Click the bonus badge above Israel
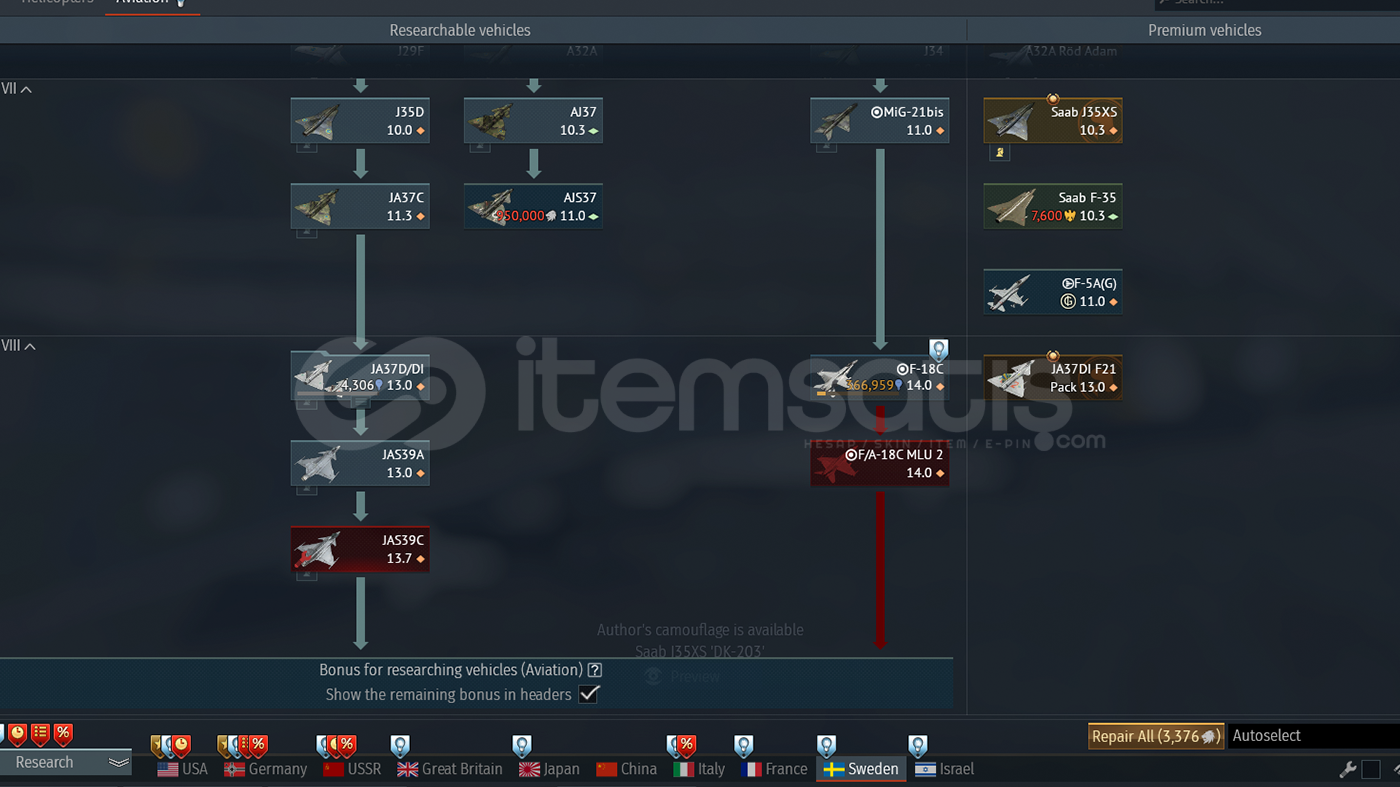Screen dimensions: 1400x787 (x=918, y=746)
